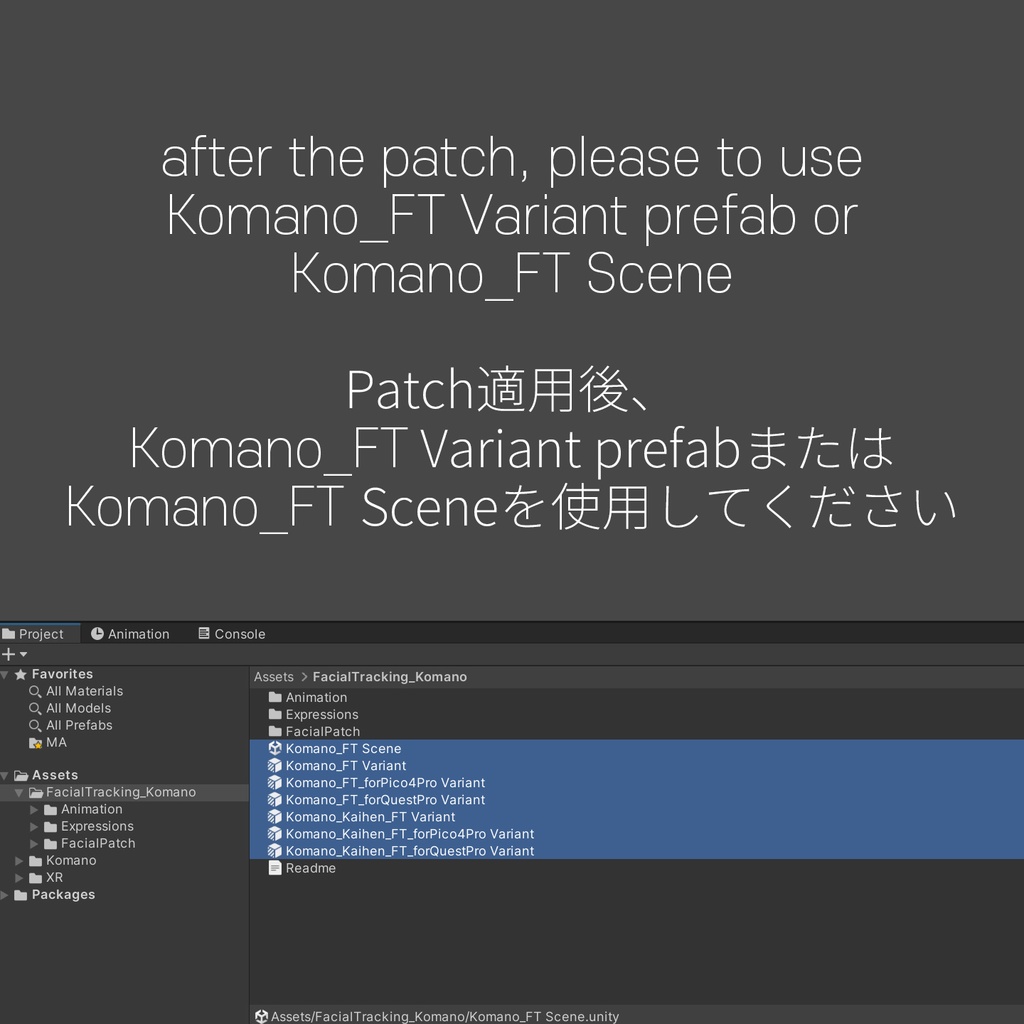
Task: Select 'Komano_Kaihen_FT Variant' file name
Action: (370, 816)
